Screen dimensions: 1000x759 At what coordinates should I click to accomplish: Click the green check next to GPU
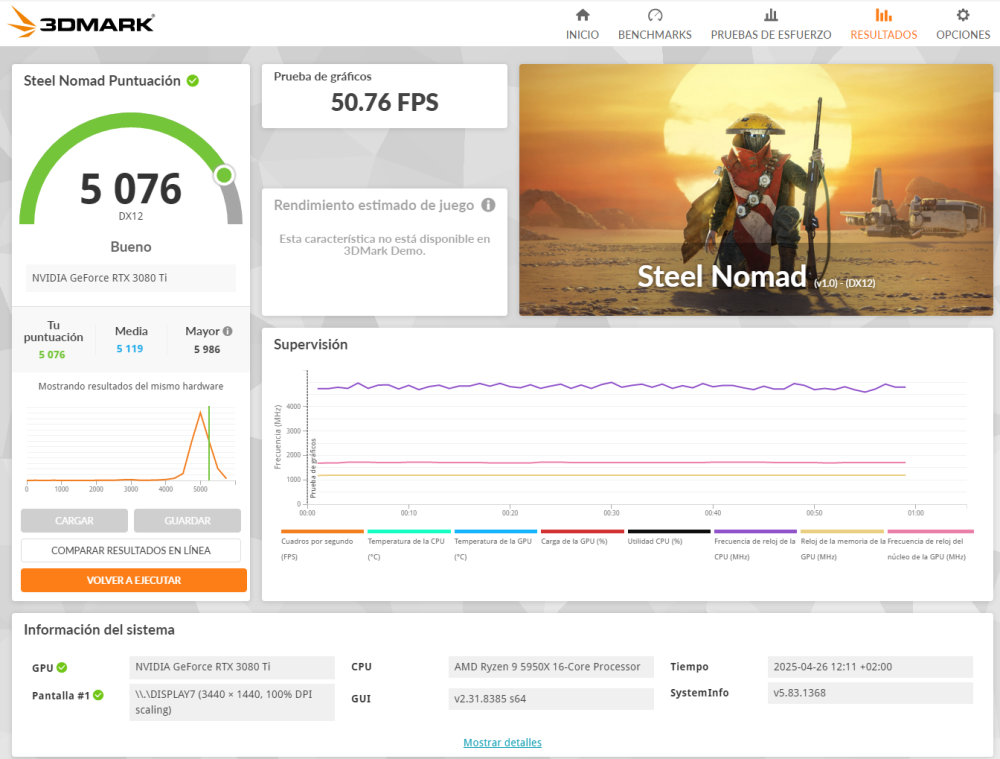[x=62, y=667]
